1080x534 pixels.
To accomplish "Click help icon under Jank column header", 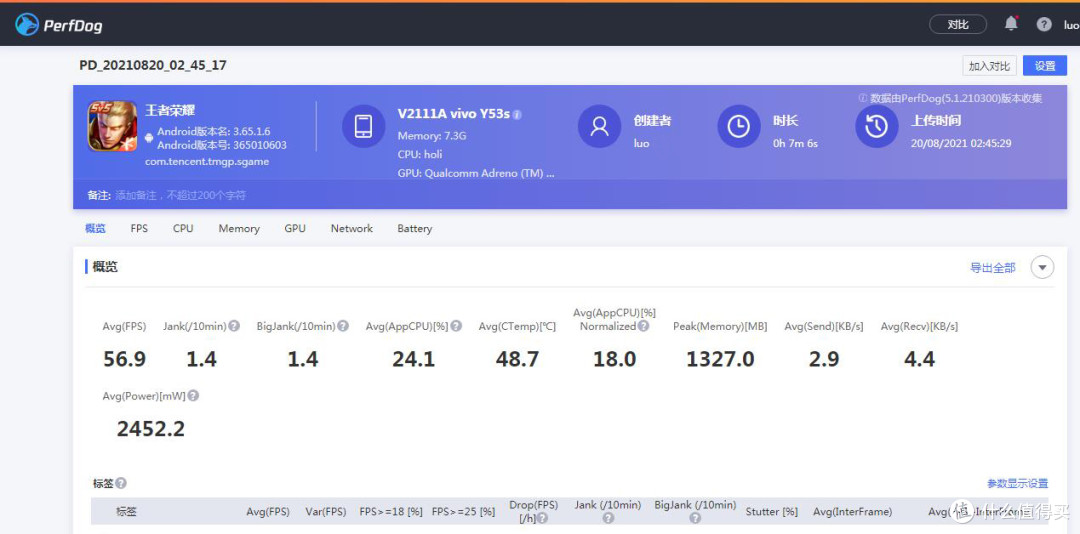I will pos(608,518).
